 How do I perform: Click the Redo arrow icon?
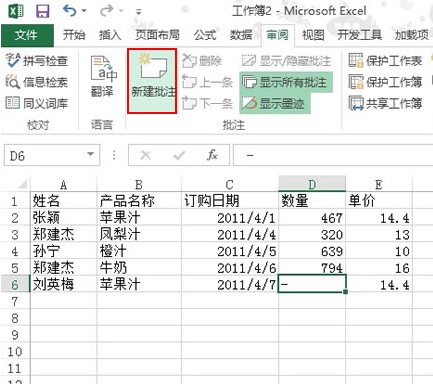pos(107,11)
